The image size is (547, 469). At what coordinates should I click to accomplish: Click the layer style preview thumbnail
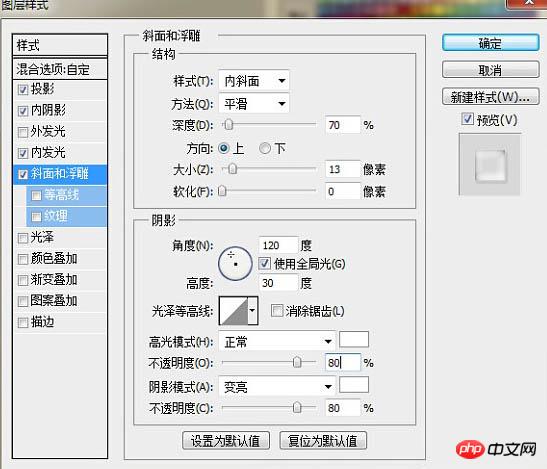490,165
